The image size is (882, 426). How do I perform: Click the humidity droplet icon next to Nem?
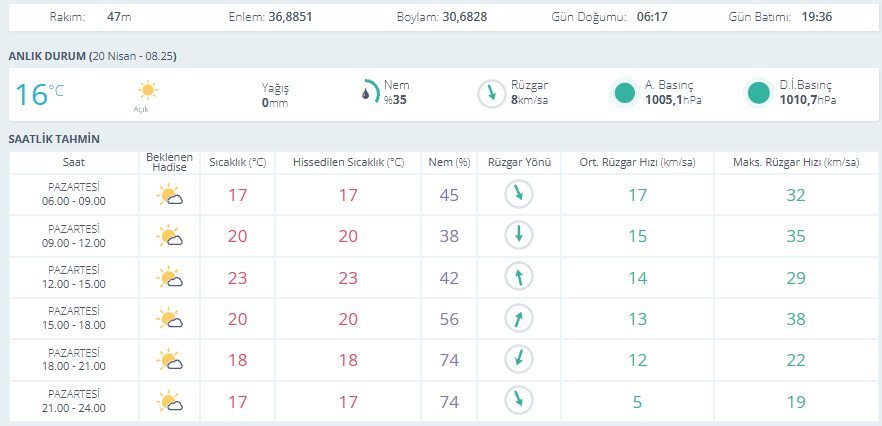(369, 92)
